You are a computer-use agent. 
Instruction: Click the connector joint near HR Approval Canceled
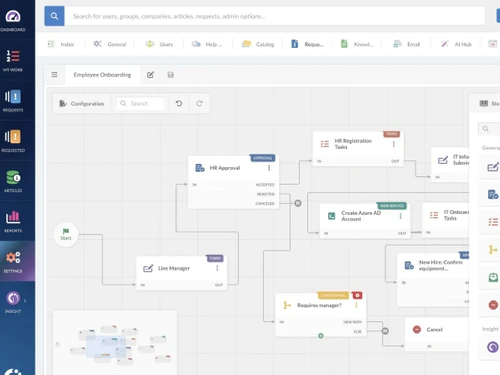coord(298,203)
